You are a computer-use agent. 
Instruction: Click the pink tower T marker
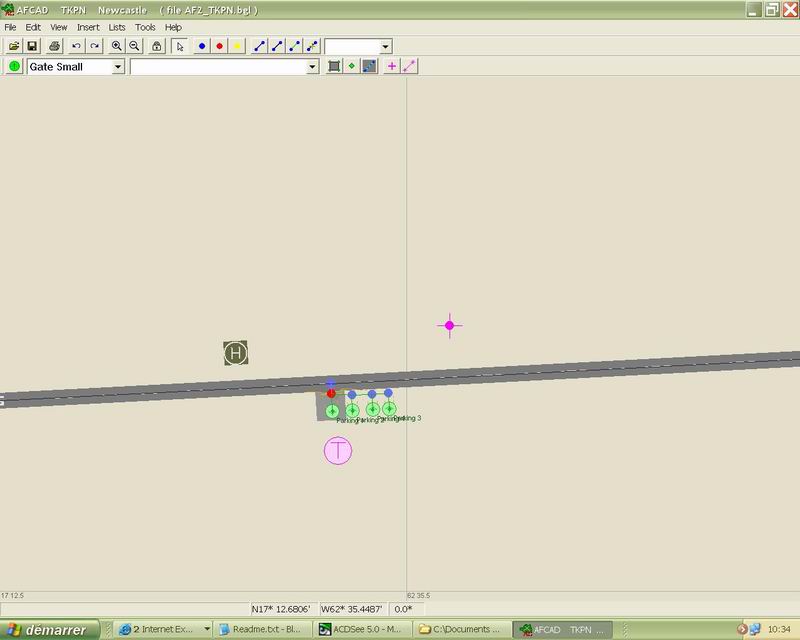pos(339,451)
